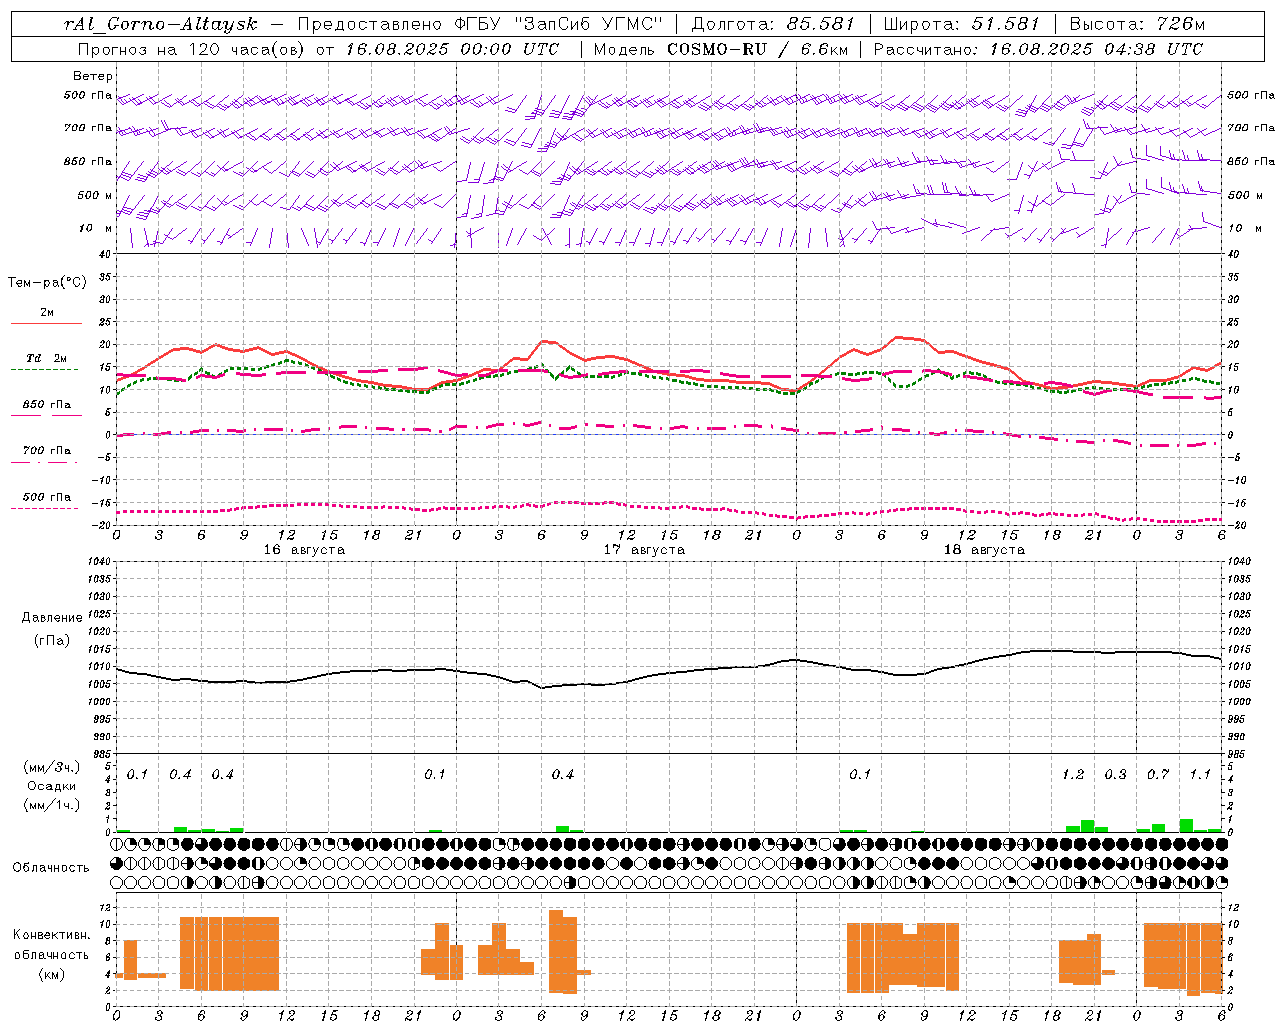
Task: Click the 18 августа date label
Action: coord(984,550)
